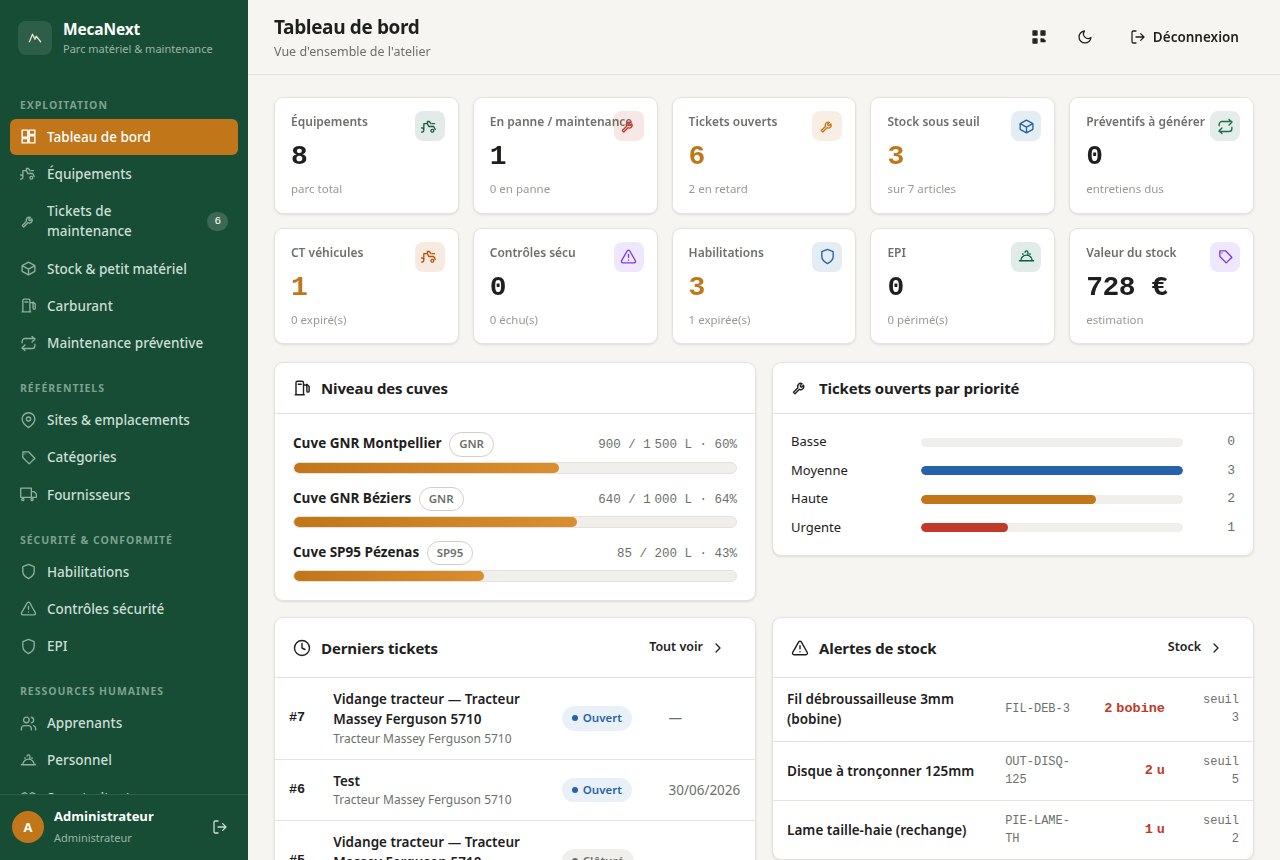Click the tickets count badge 6
This screenshot has height=860, width=1280.
(217, 221)
